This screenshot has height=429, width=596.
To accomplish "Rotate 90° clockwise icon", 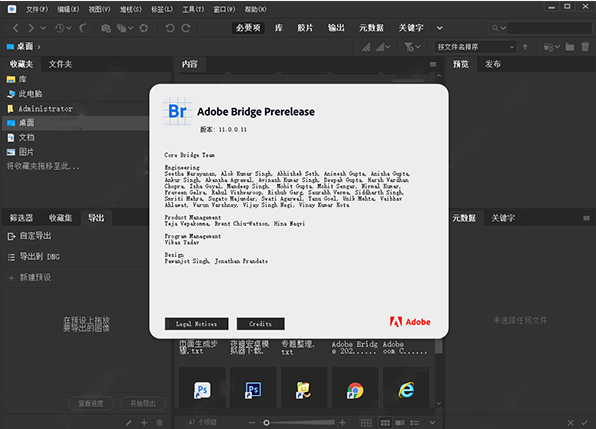I will coord(186,28).
